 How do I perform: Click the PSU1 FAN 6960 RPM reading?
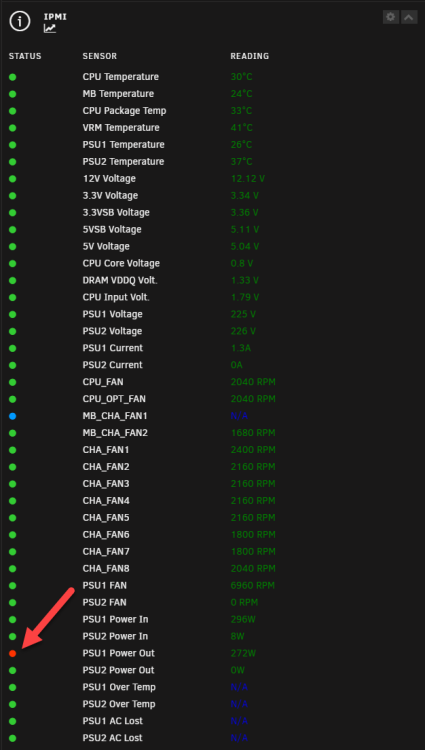coord(253,585)
